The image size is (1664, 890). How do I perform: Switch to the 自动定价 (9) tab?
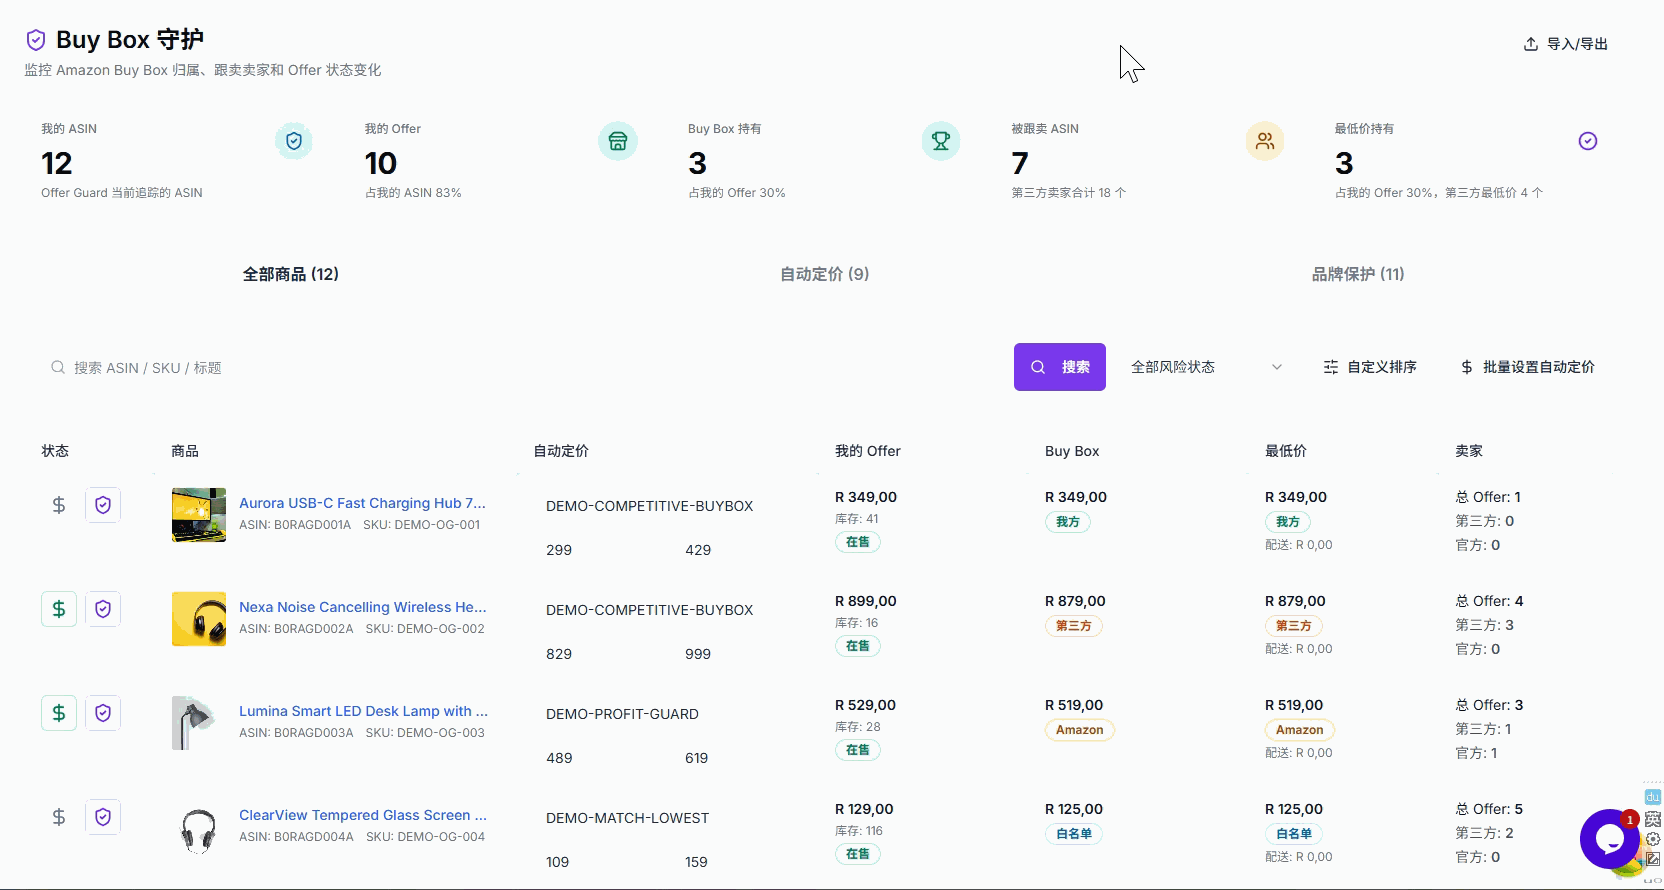pos(825,274)
